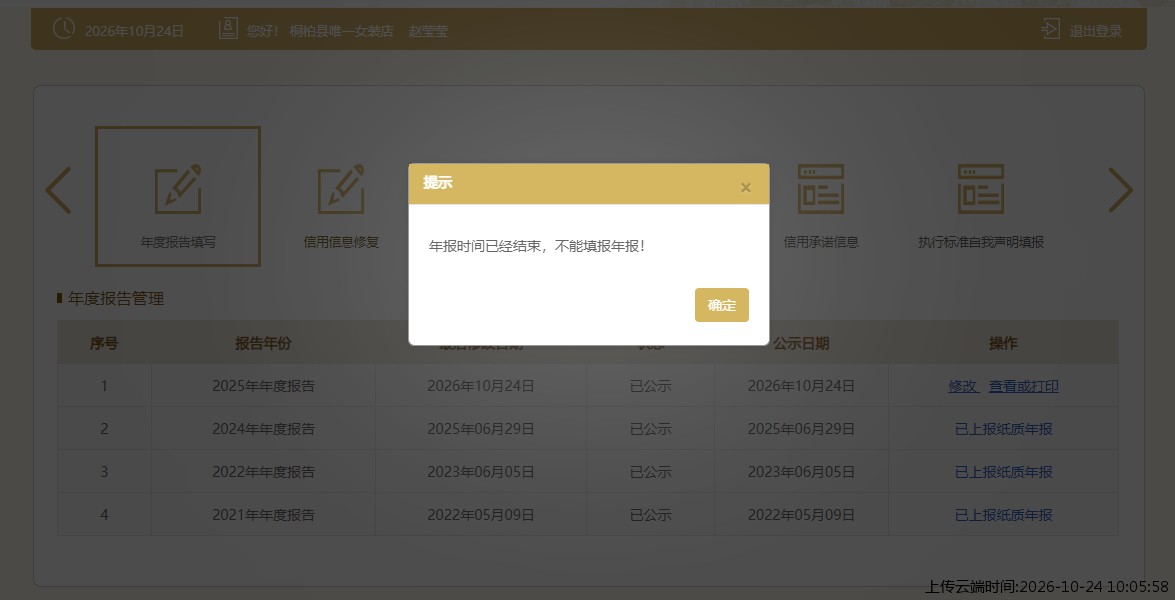Click the user name 赵莹莹
Screen dimensions: 1175x600
pyautogui.click(x=428, y=31)
